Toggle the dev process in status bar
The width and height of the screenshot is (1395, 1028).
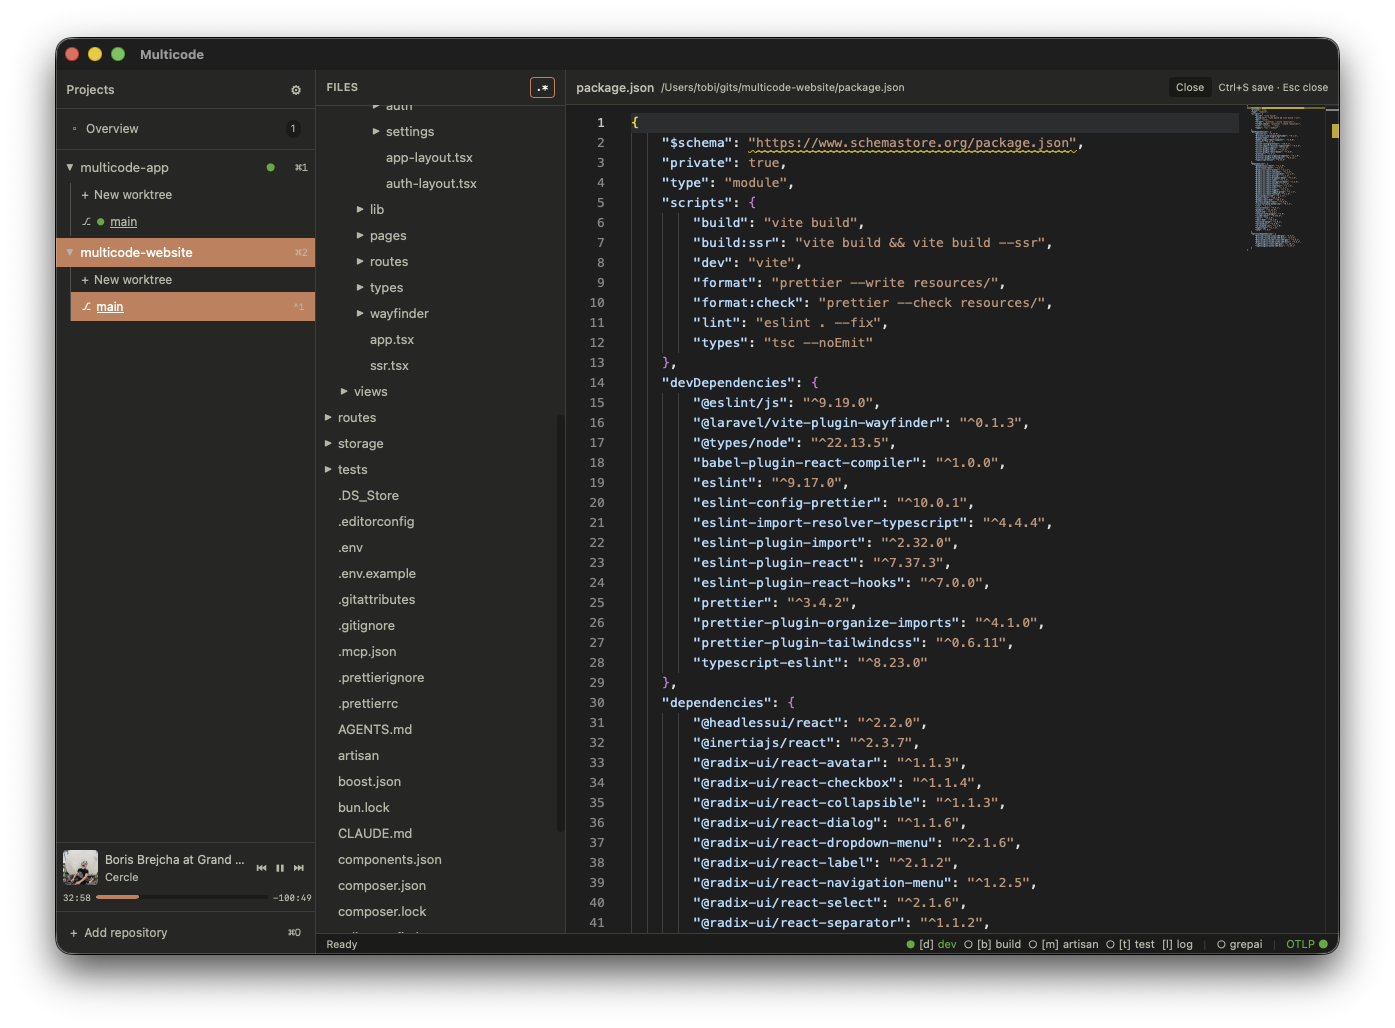(931, 944)
